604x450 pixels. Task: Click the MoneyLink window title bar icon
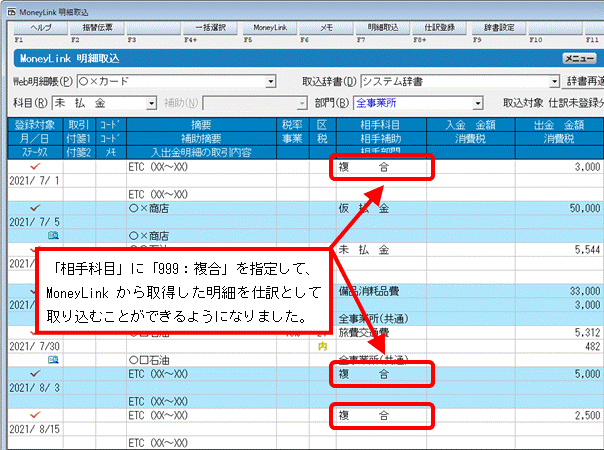tap(12, 12)
